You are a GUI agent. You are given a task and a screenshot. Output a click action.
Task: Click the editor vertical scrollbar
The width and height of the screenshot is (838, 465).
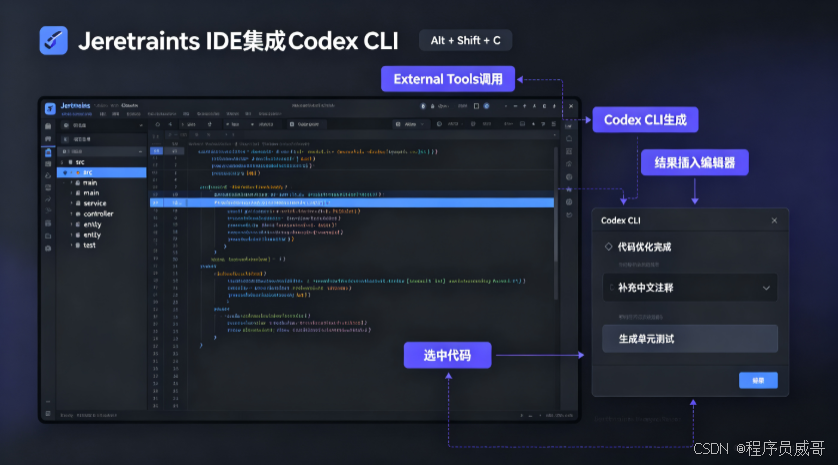pos(556,224)
